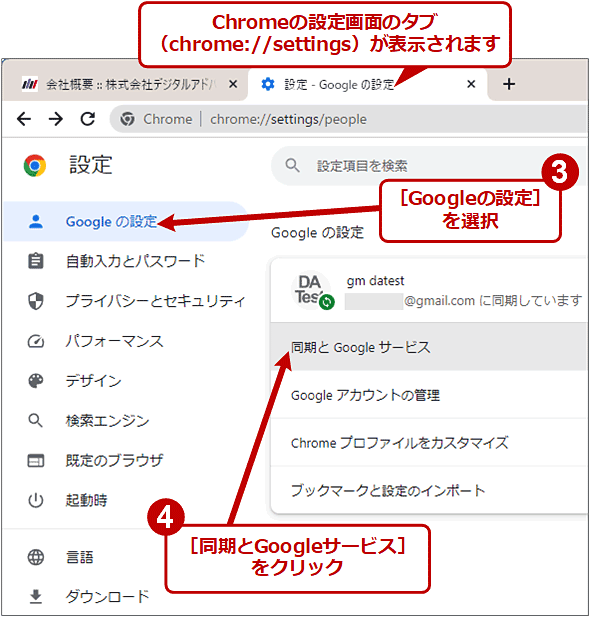This screenshot has height=617, width=590.
Task: Click the Chrome site info icon in address bar
Action: [x=128, y=119]
